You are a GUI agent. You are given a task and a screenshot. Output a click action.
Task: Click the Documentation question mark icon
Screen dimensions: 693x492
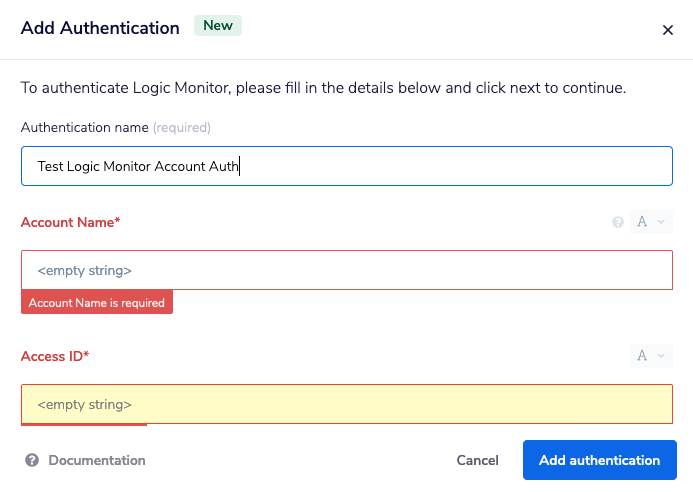(32, 461)
